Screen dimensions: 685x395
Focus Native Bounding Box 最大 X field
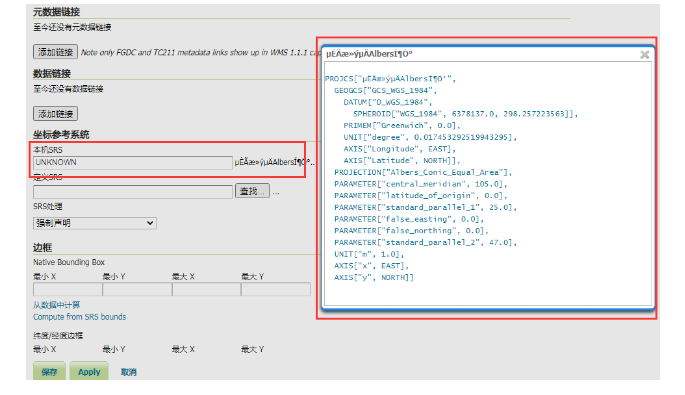(207, 289)
